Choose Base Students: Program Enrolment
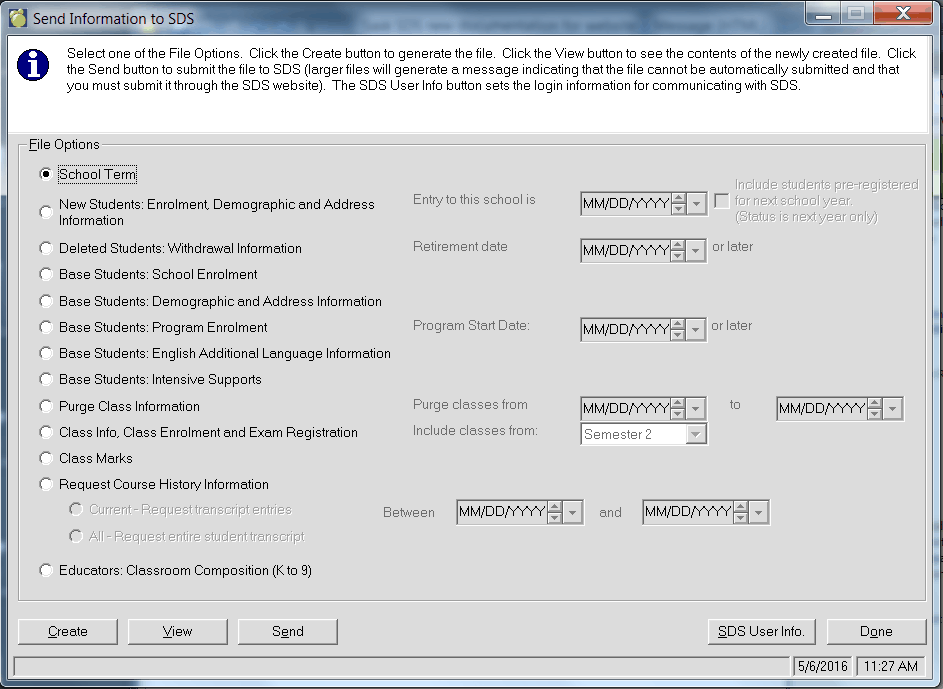The image size is (943, 689). 45,326
